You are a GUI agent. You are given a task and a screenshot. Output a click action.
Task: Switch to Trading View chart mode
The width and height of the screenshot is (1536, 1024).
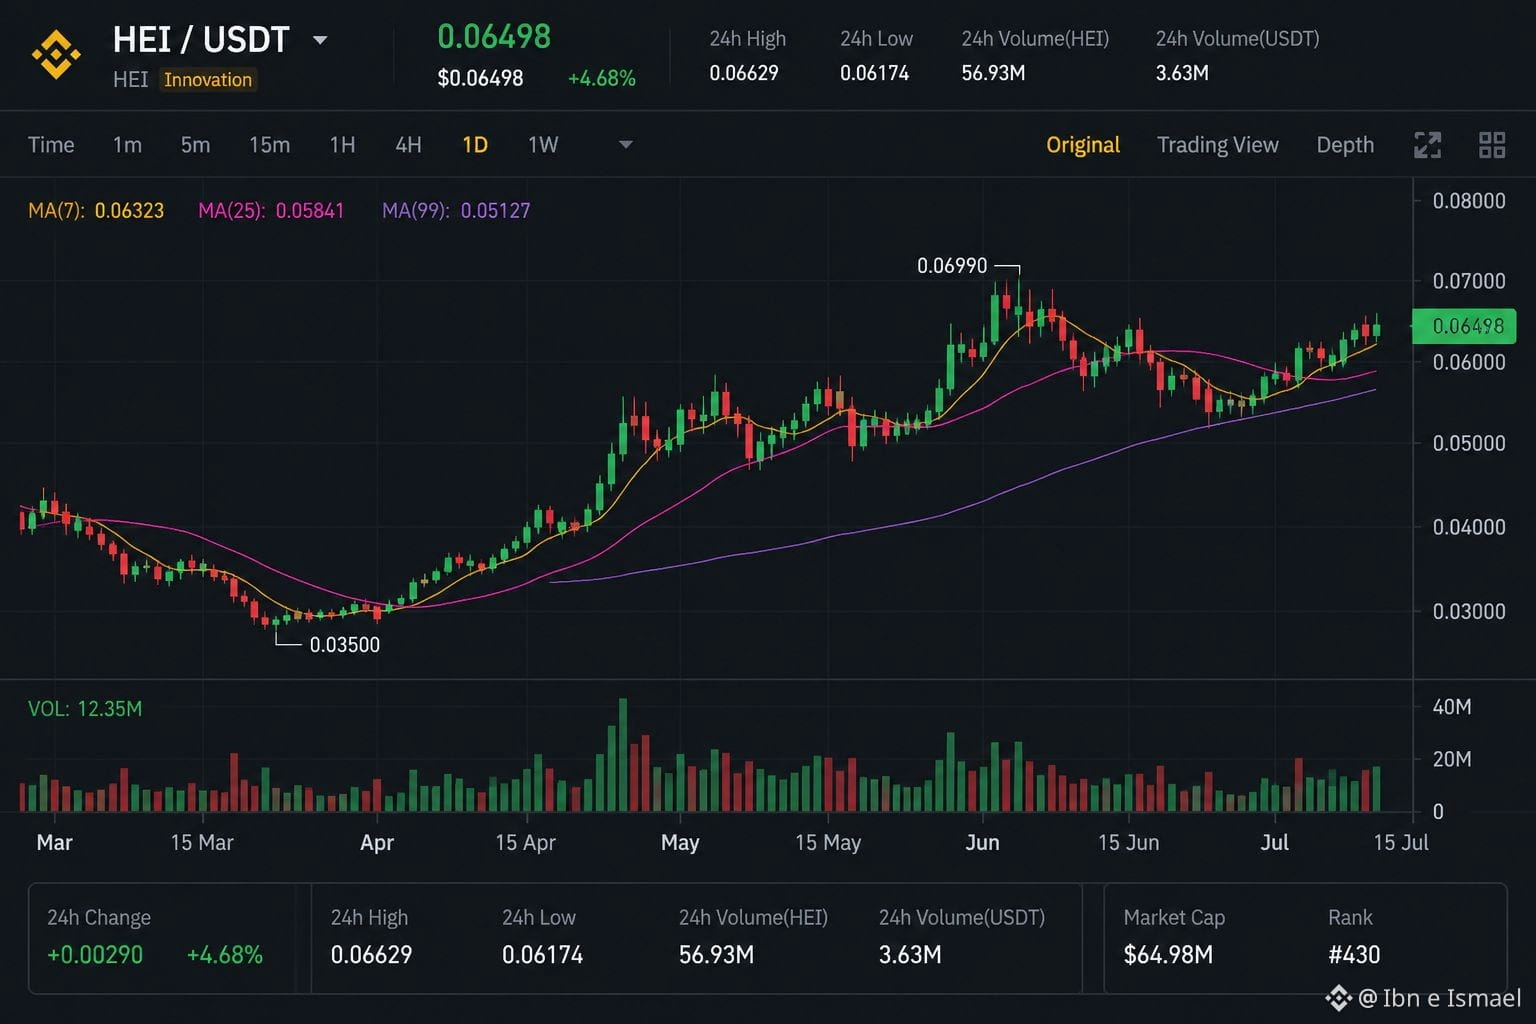[1218, 145]
